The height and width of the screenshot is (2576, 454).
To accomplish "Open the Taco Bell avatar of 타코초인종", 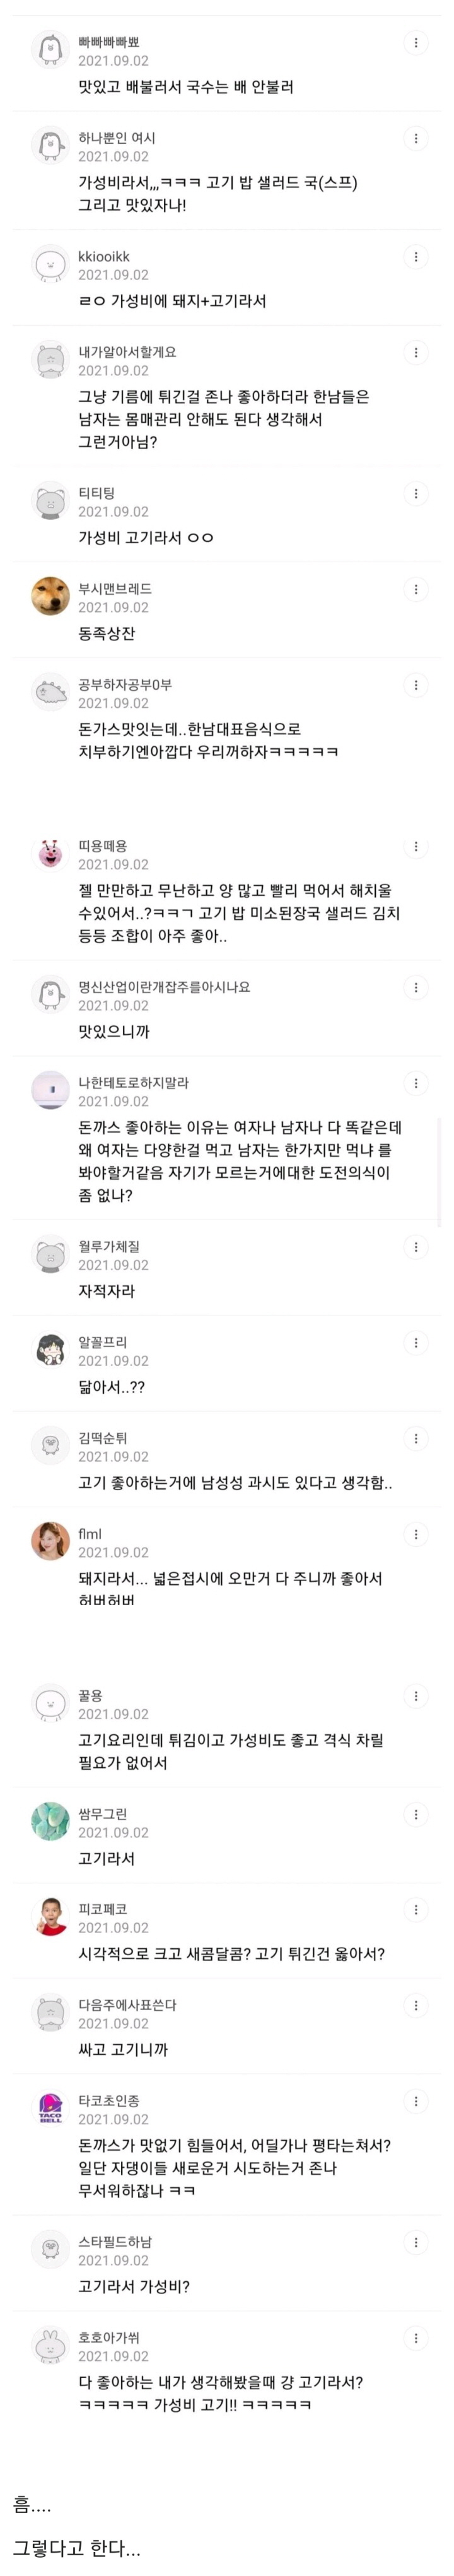I will [x=50, y=2109].
